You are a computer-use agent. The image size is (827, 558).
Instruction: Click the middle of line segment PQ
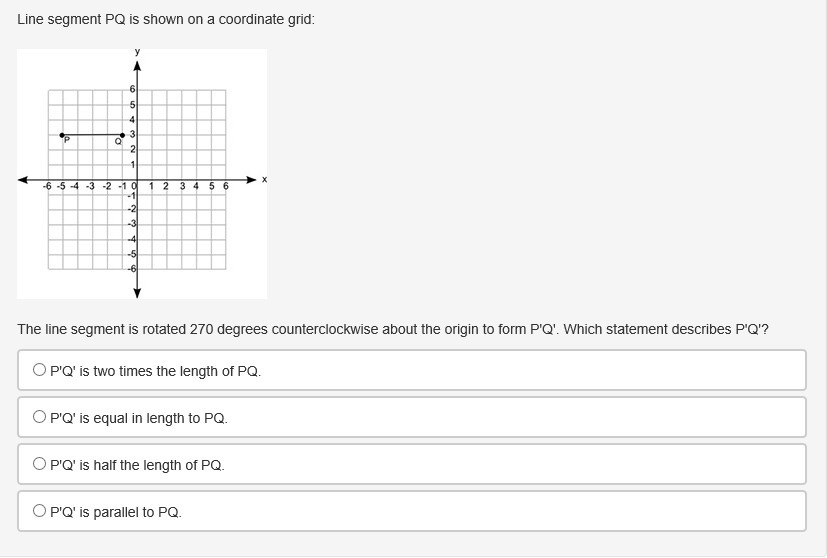coord(92,135)
